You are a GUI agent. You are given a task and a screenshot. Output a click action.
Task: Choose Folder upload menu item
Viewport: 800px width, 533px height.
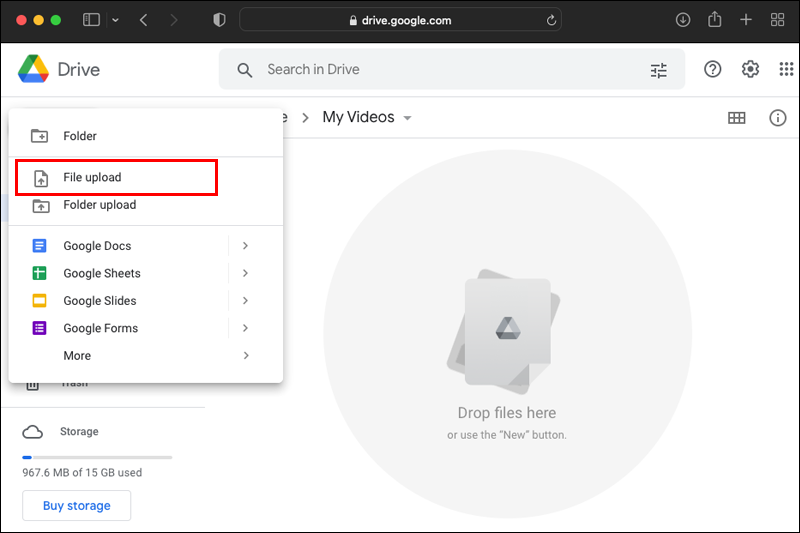[x=146, y=205]
